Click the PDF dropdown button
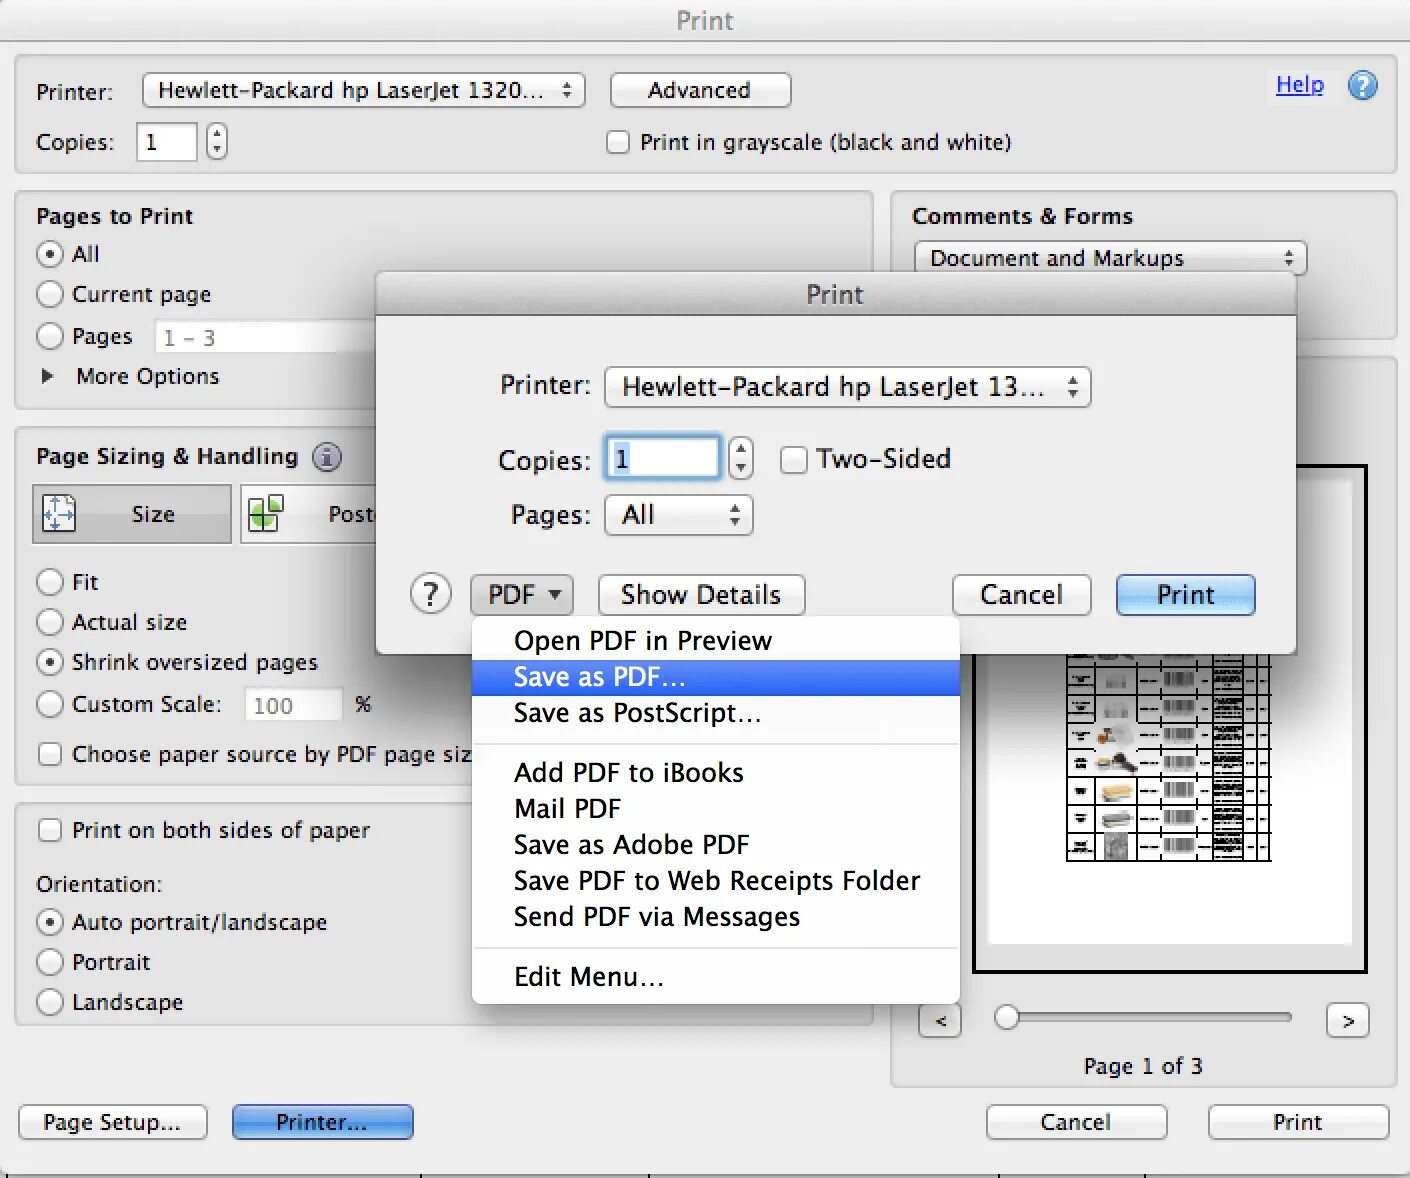This screenshot has height=1178, width=1410. [x=521, y=595]
